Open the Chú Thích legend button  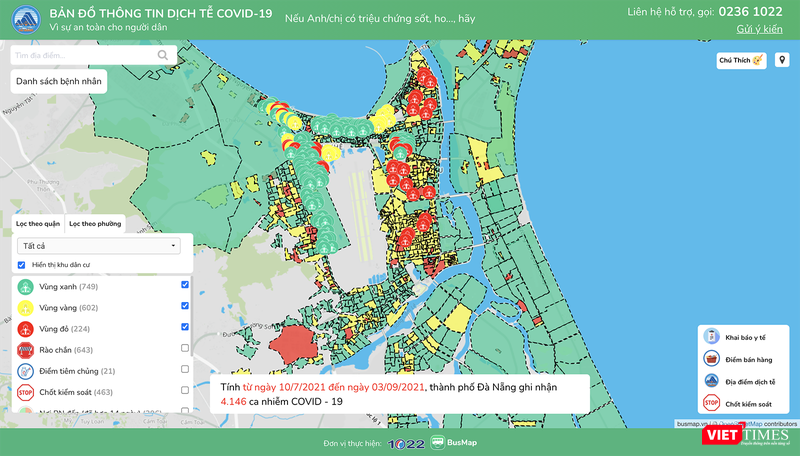click(741, 61)
